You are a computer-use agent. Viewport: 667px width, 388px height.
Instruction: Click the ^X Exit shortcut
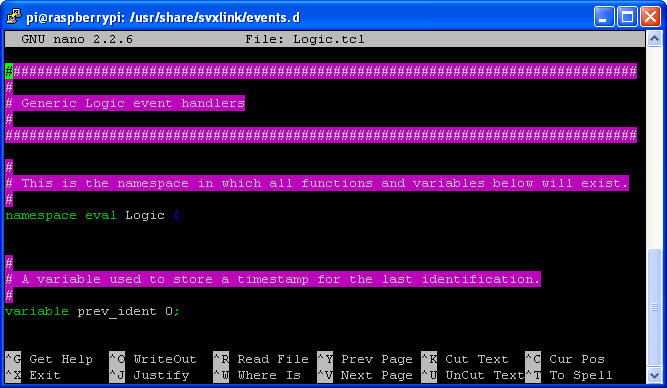click(33, 375)
